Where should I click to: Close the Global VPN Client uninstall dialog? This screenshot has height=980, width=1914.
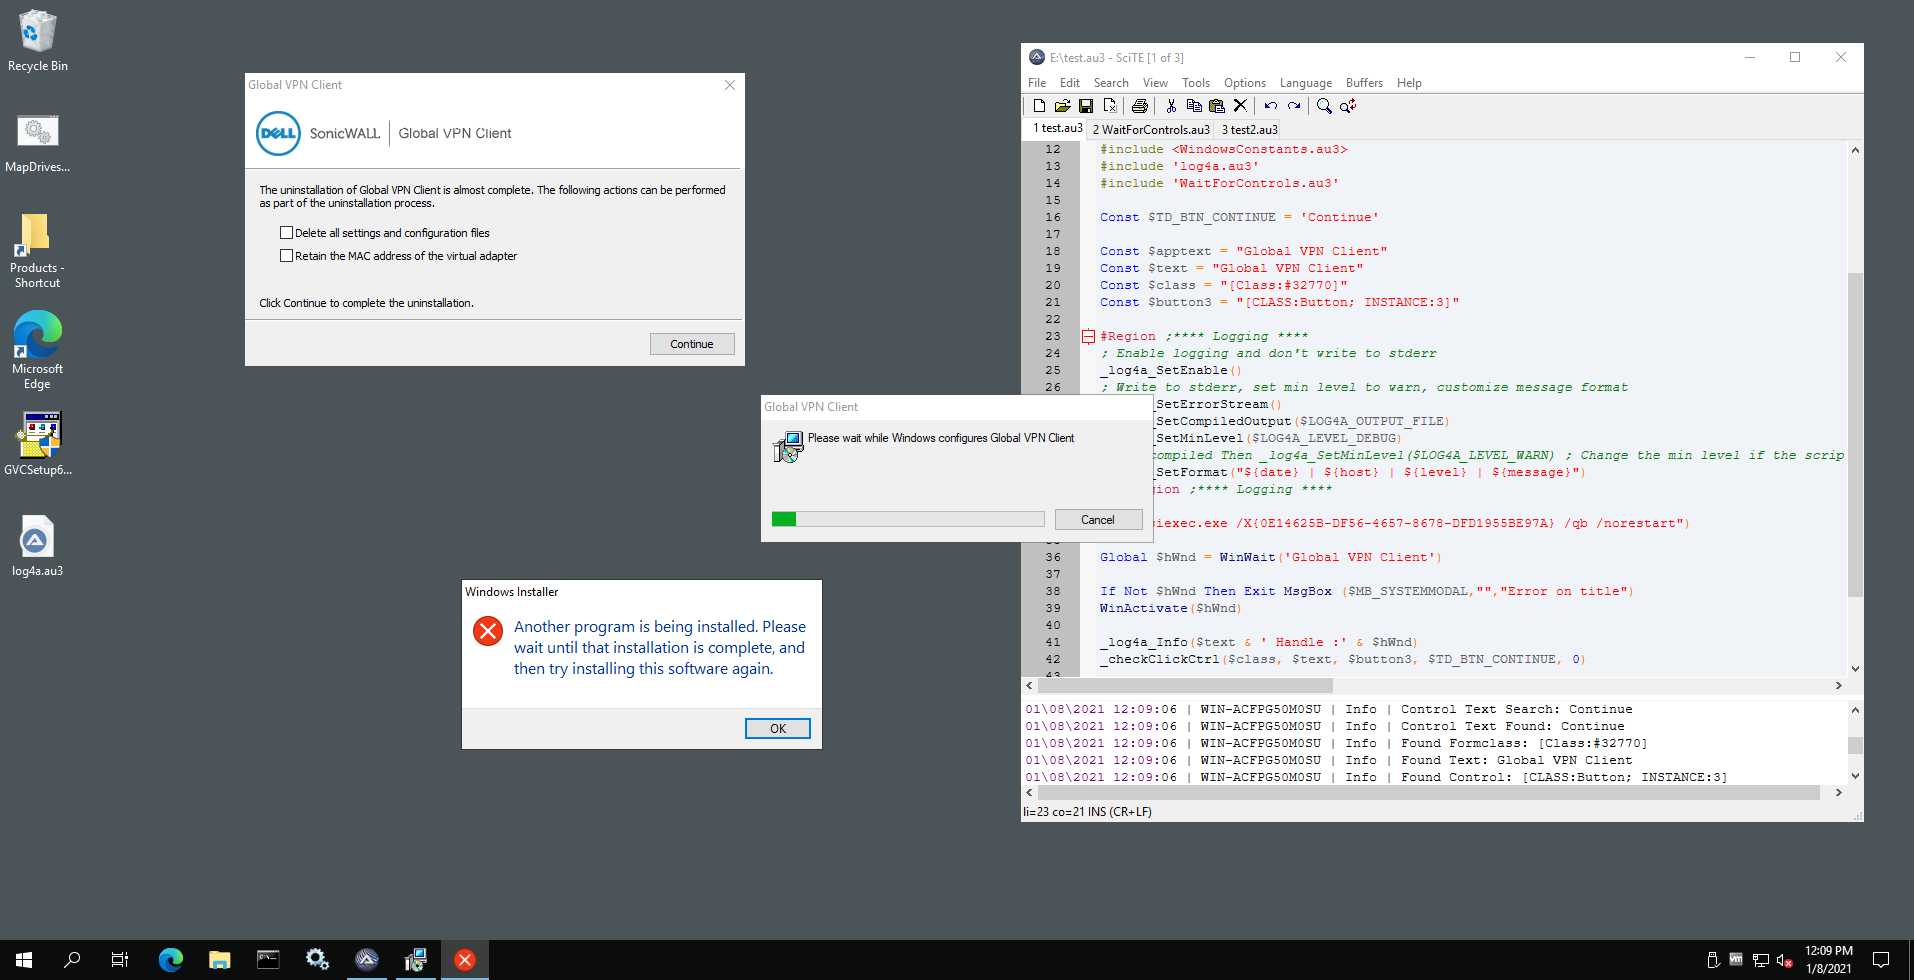coord(730,85)
